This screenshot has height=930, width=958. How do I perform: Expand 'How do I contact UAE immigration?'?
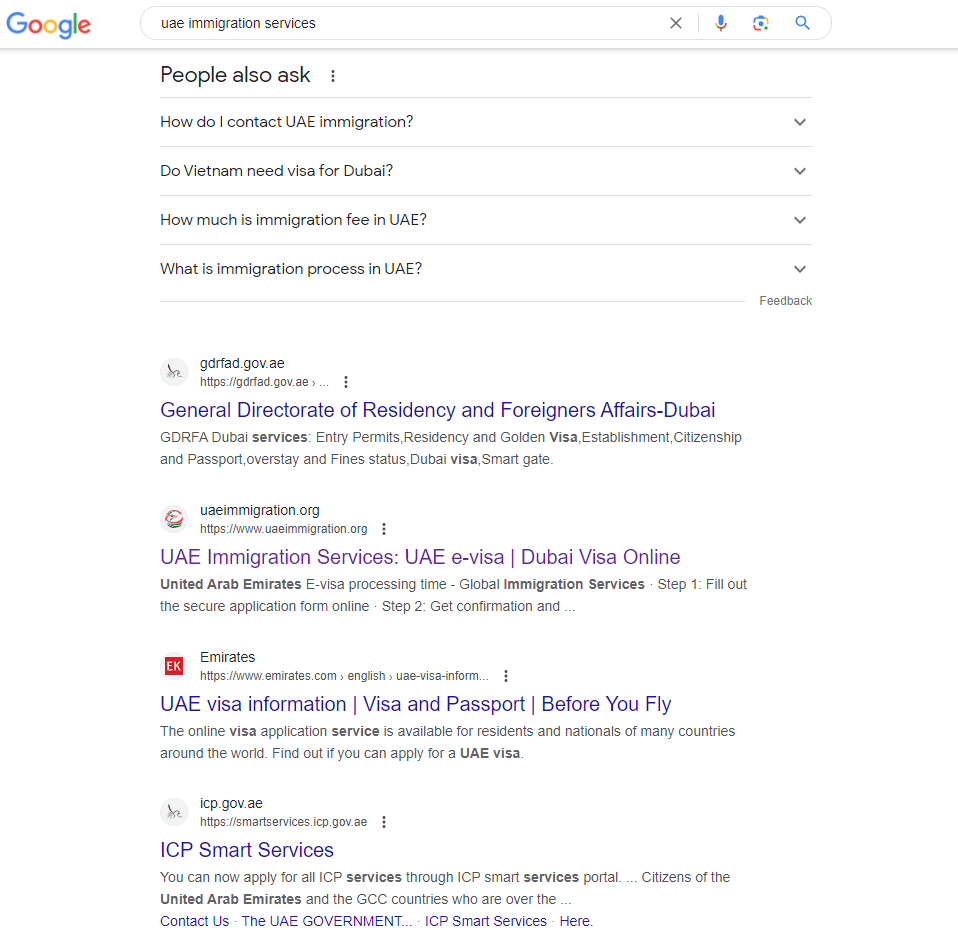(799, 121)
